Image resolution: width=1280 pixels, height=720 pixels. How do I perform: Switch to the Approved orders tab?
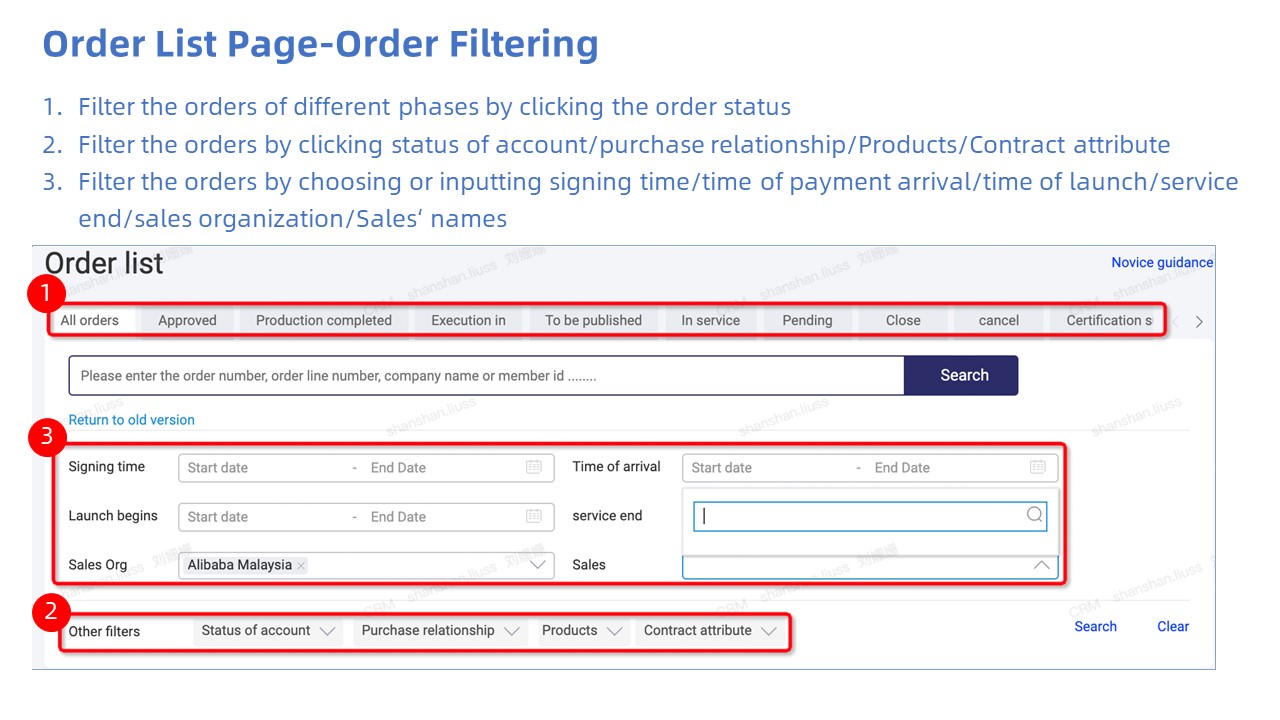[187, 321]
